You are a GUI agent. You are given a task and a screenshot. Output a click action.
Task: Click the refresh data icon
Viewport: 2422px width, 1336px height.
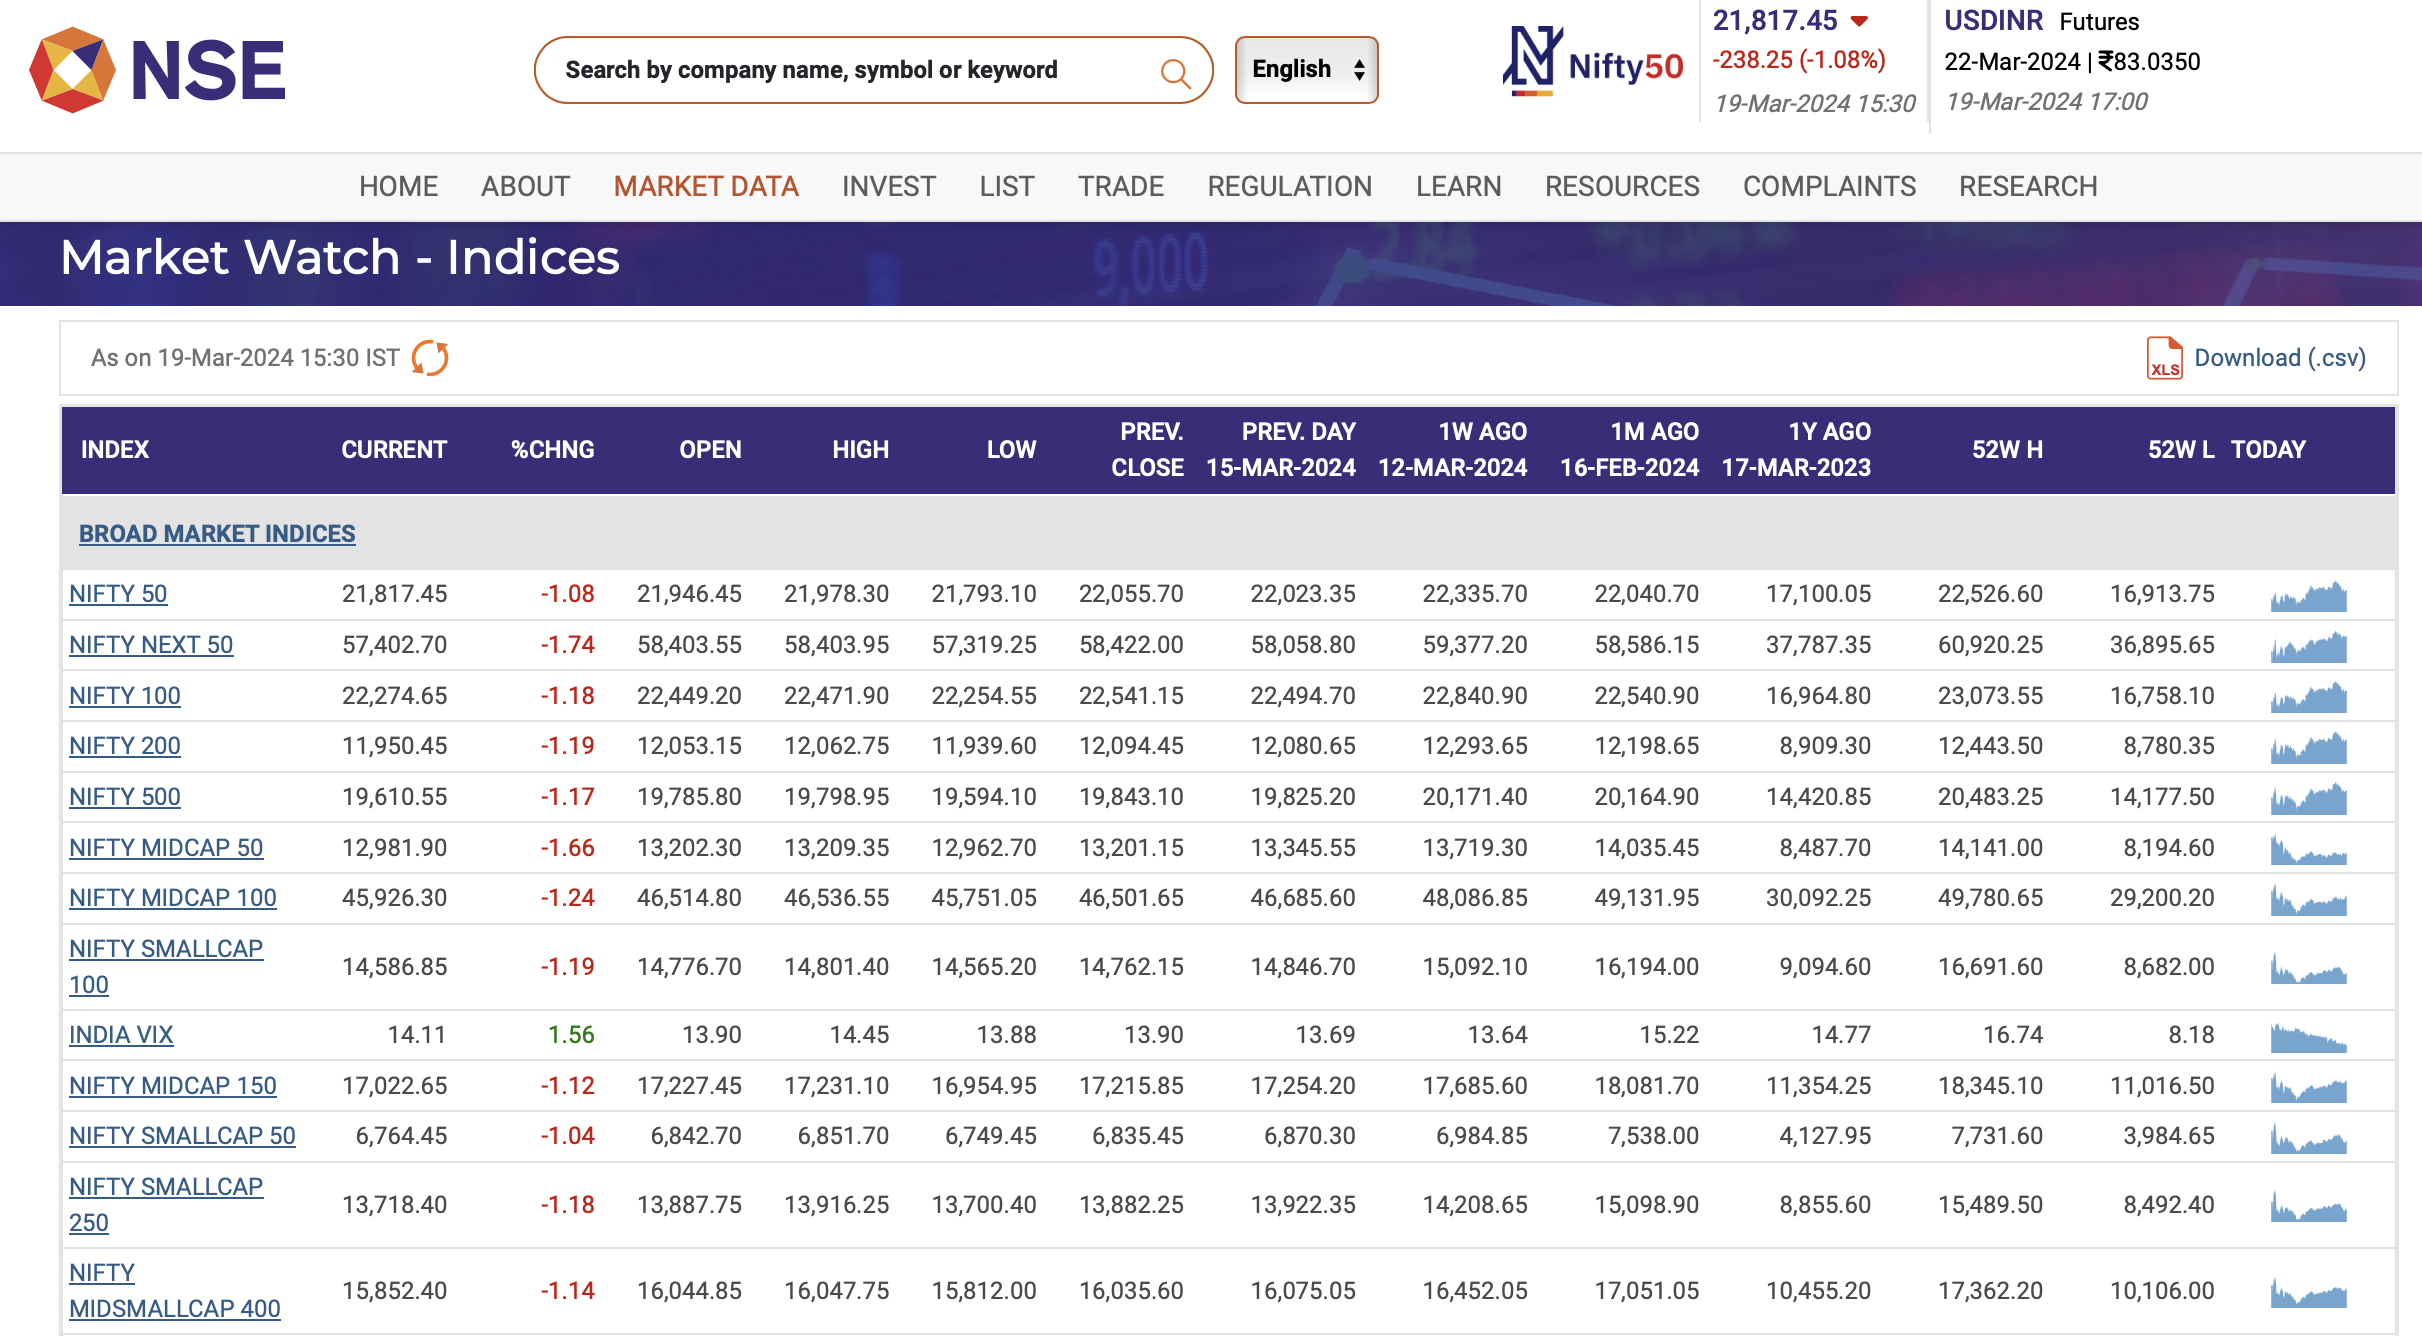tap(430, 358)
